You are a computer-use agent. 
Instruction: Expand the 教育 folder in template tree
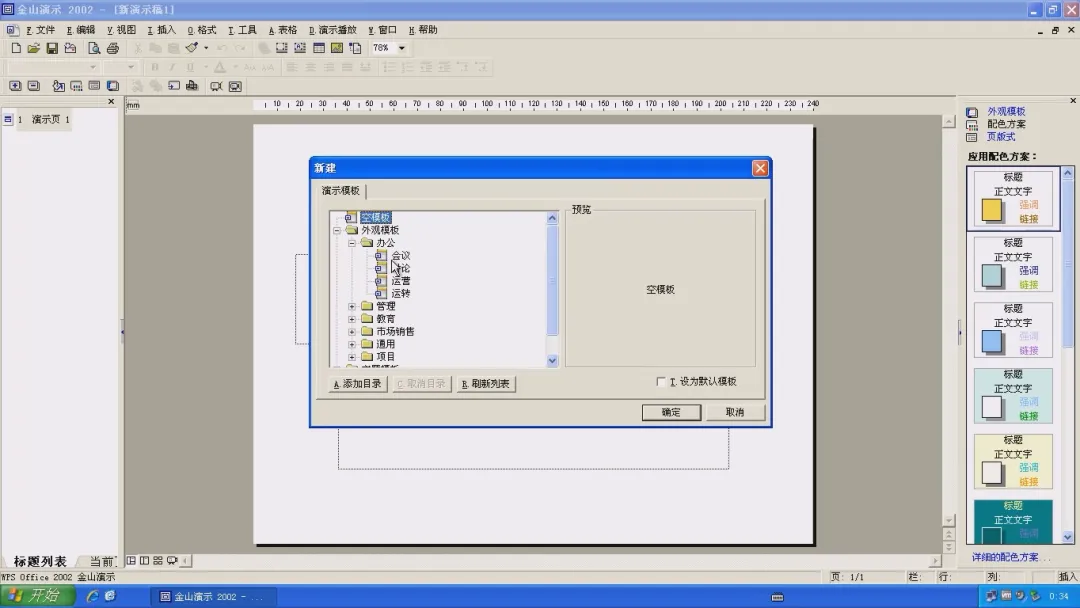pos(352,319)
